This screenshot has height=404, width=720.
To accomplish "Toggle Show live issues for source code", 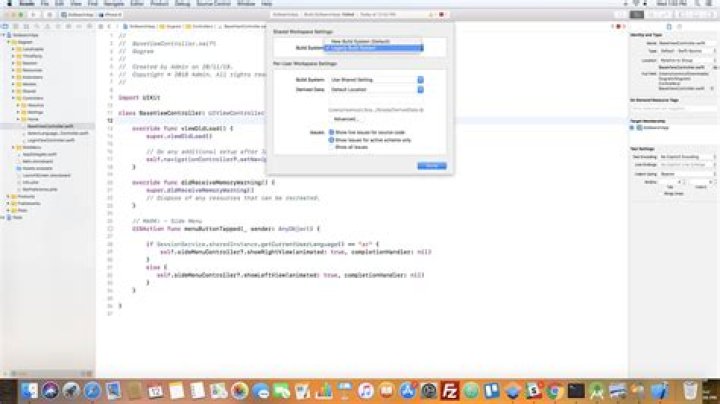I will click(x=331, y=132).
